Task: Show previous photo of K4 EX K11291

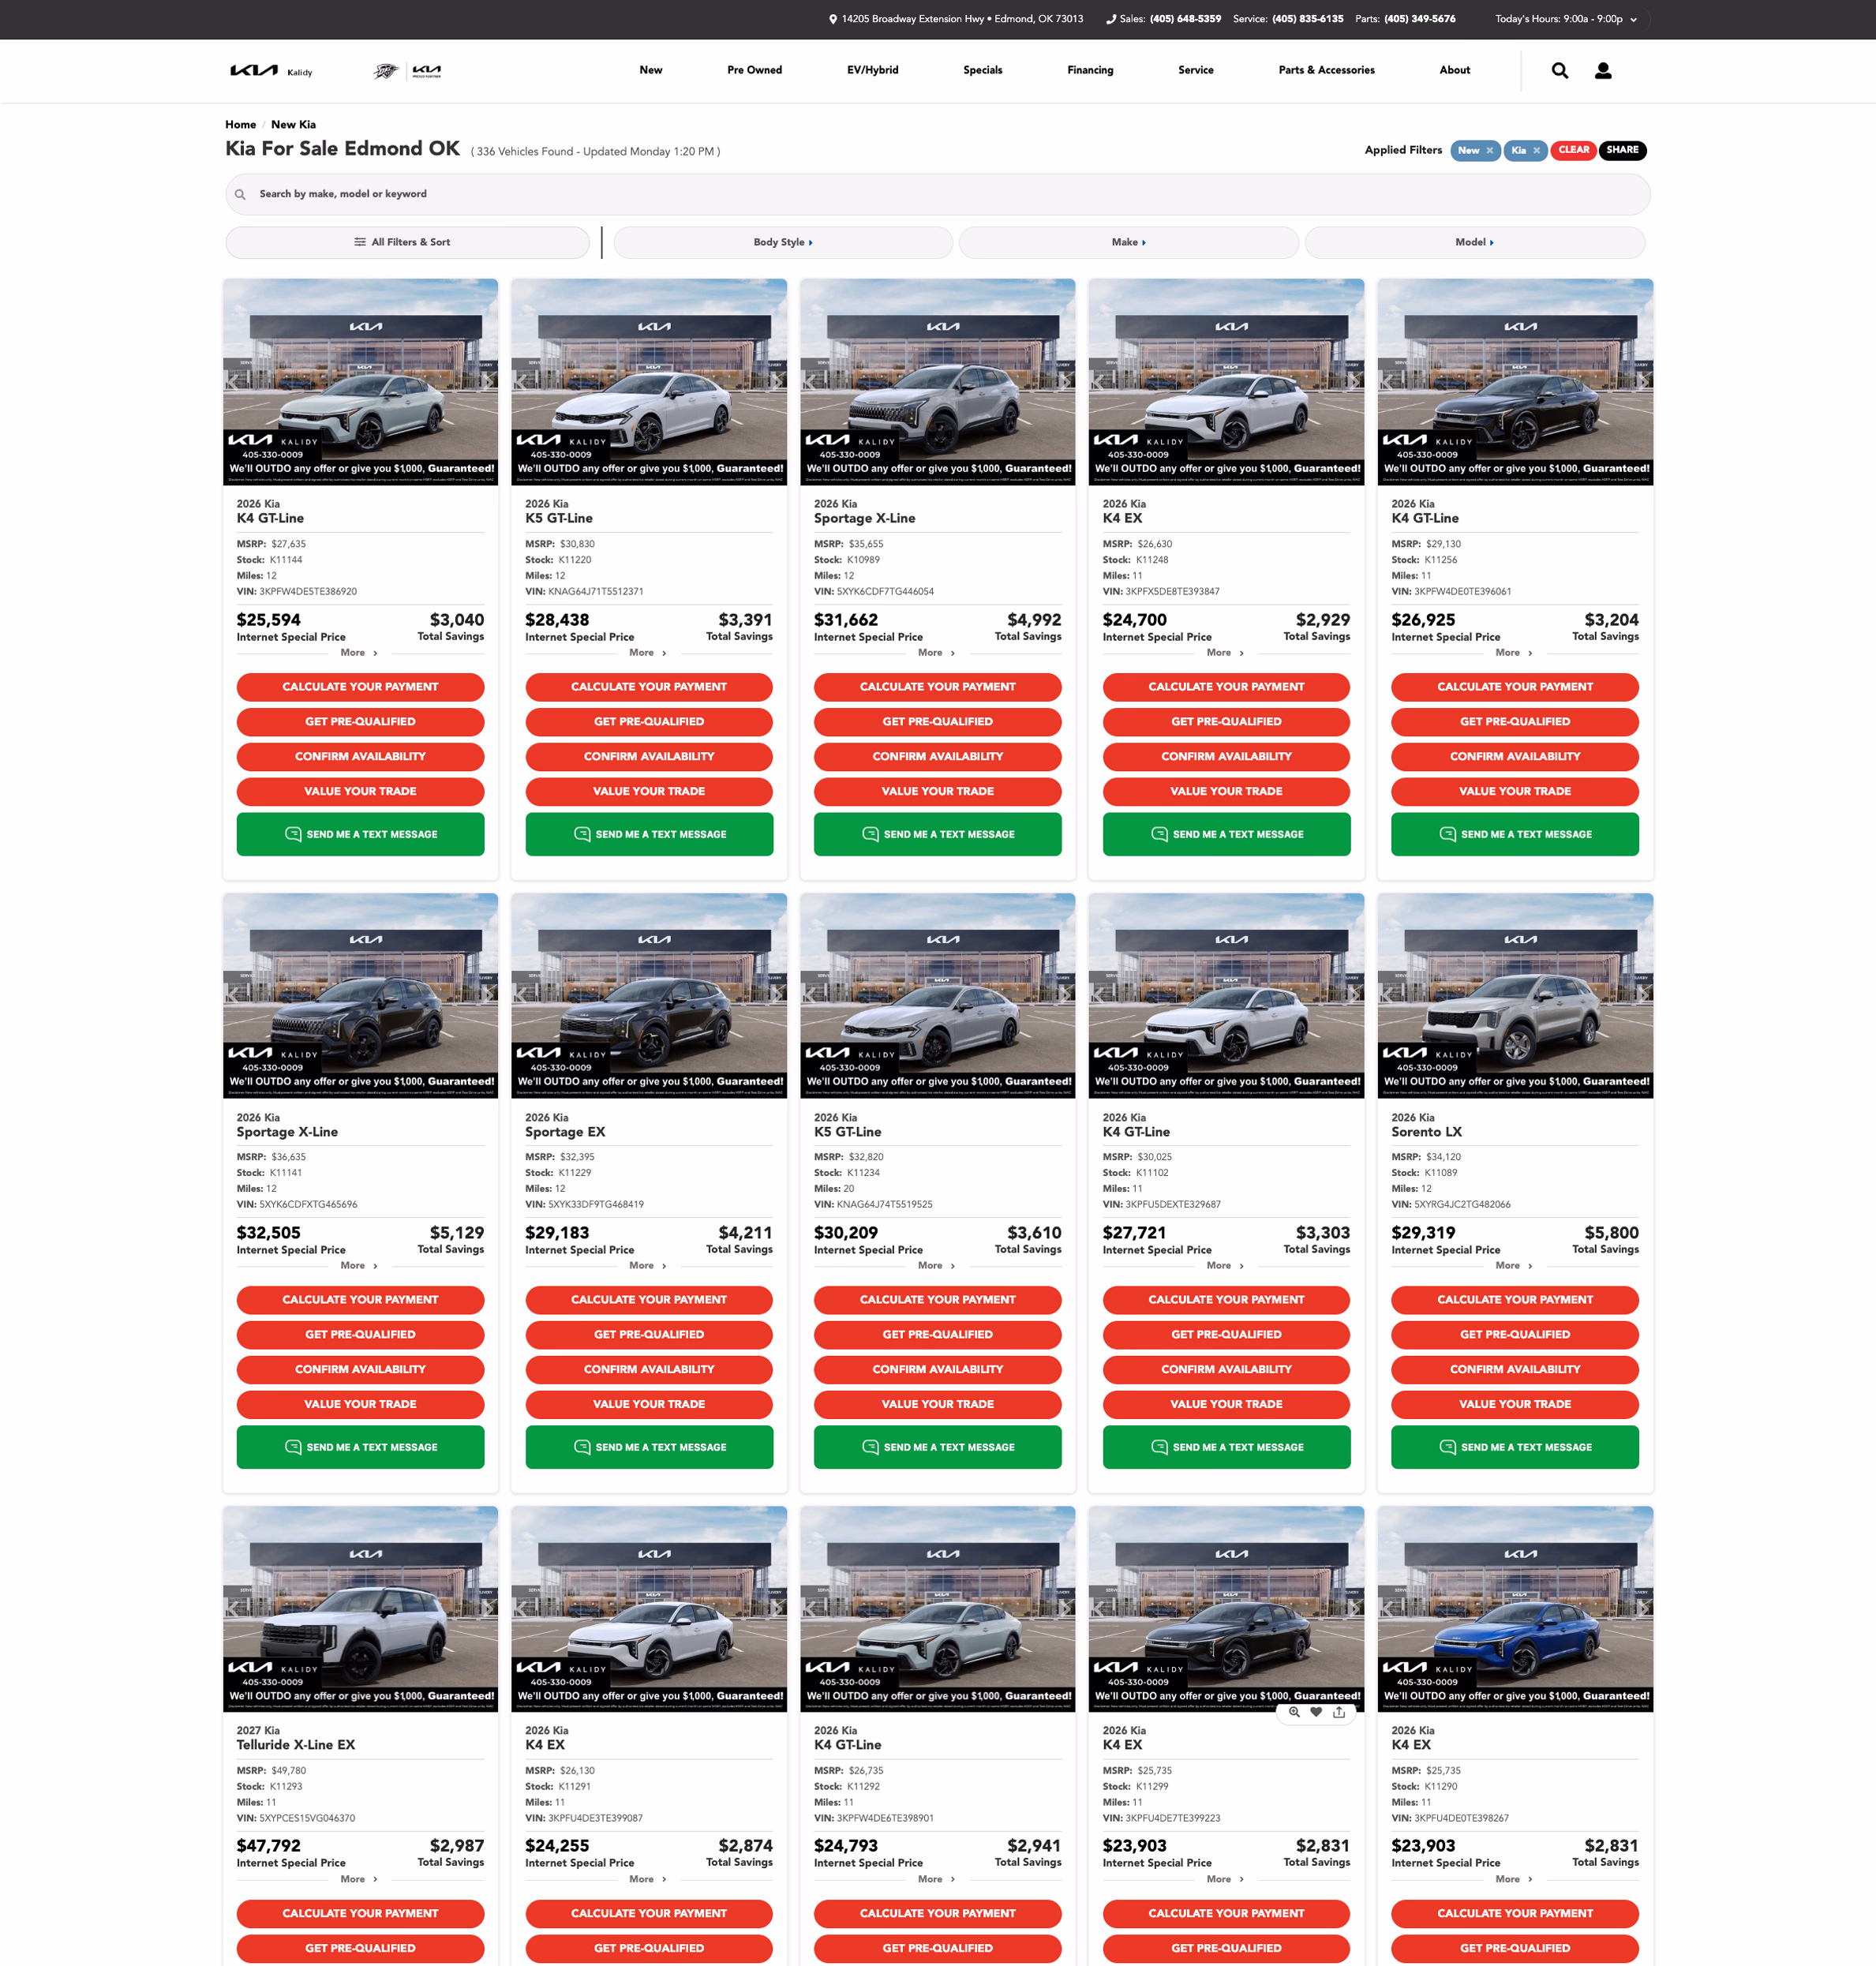Action: [523, 1608]
